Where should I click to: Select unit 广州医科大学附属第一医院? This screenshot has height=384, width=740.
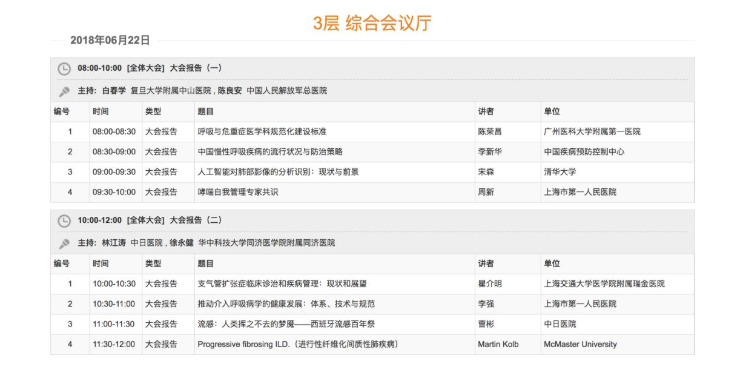592,132
